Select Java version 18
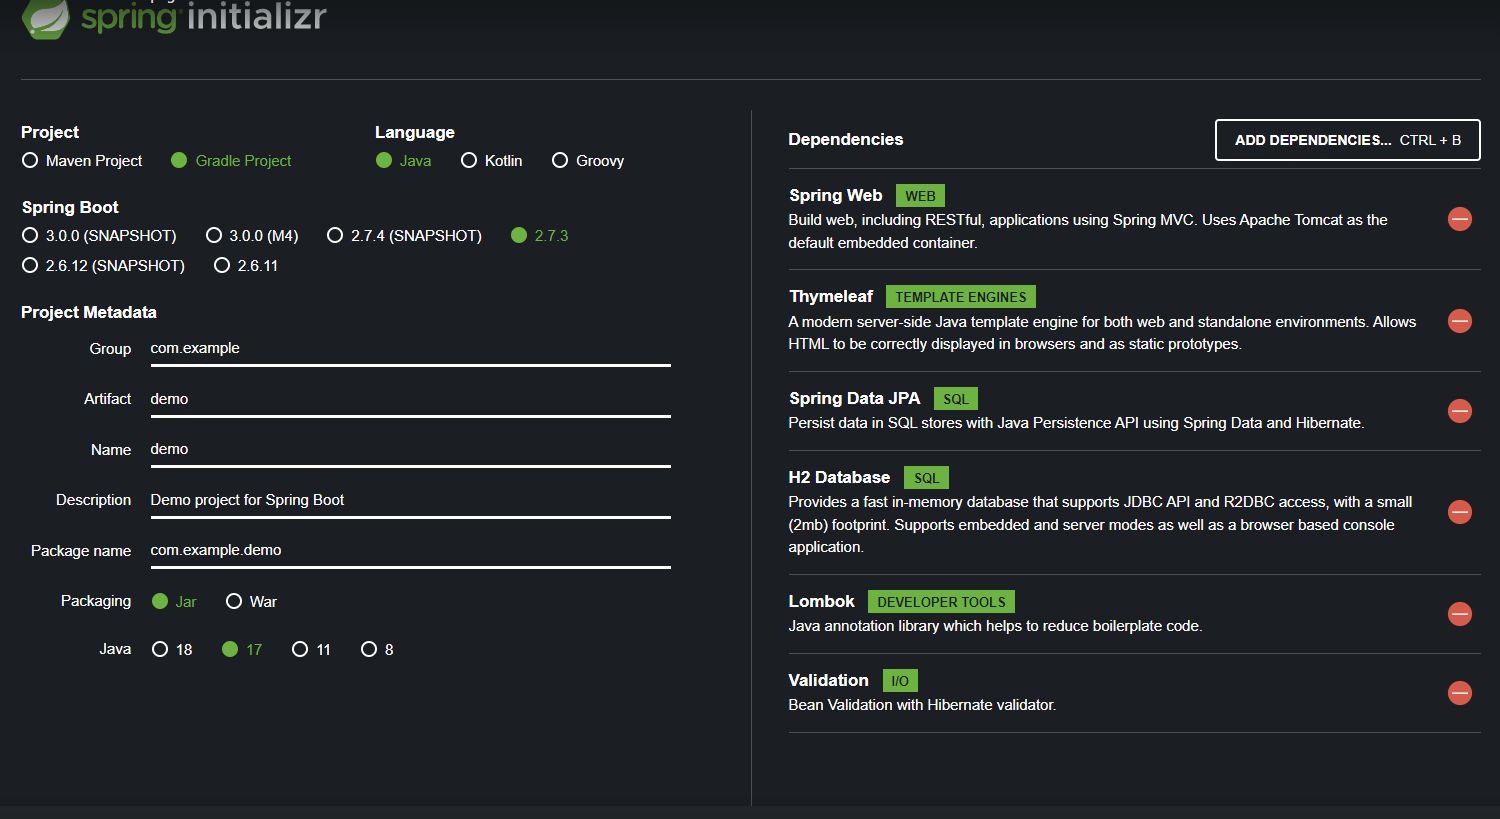Viewport: 1500px width, 819px height. tap(173, 650)
